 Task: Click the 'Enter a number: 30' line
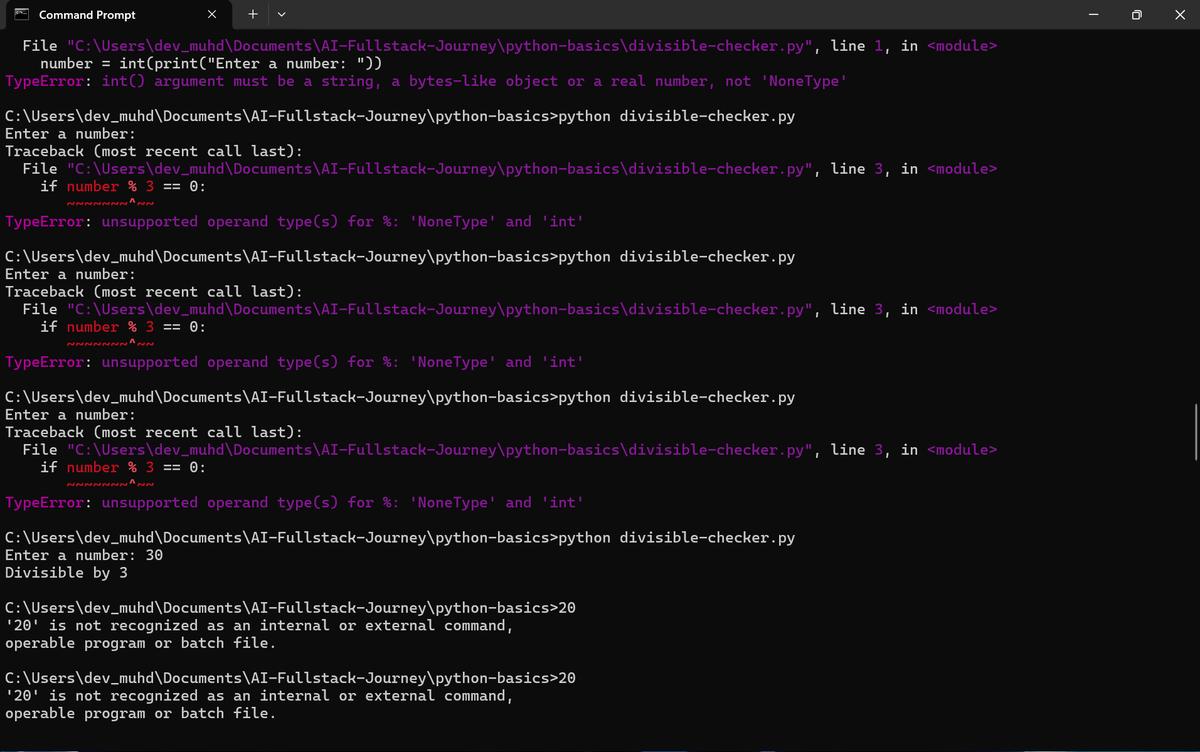[82, 554]
